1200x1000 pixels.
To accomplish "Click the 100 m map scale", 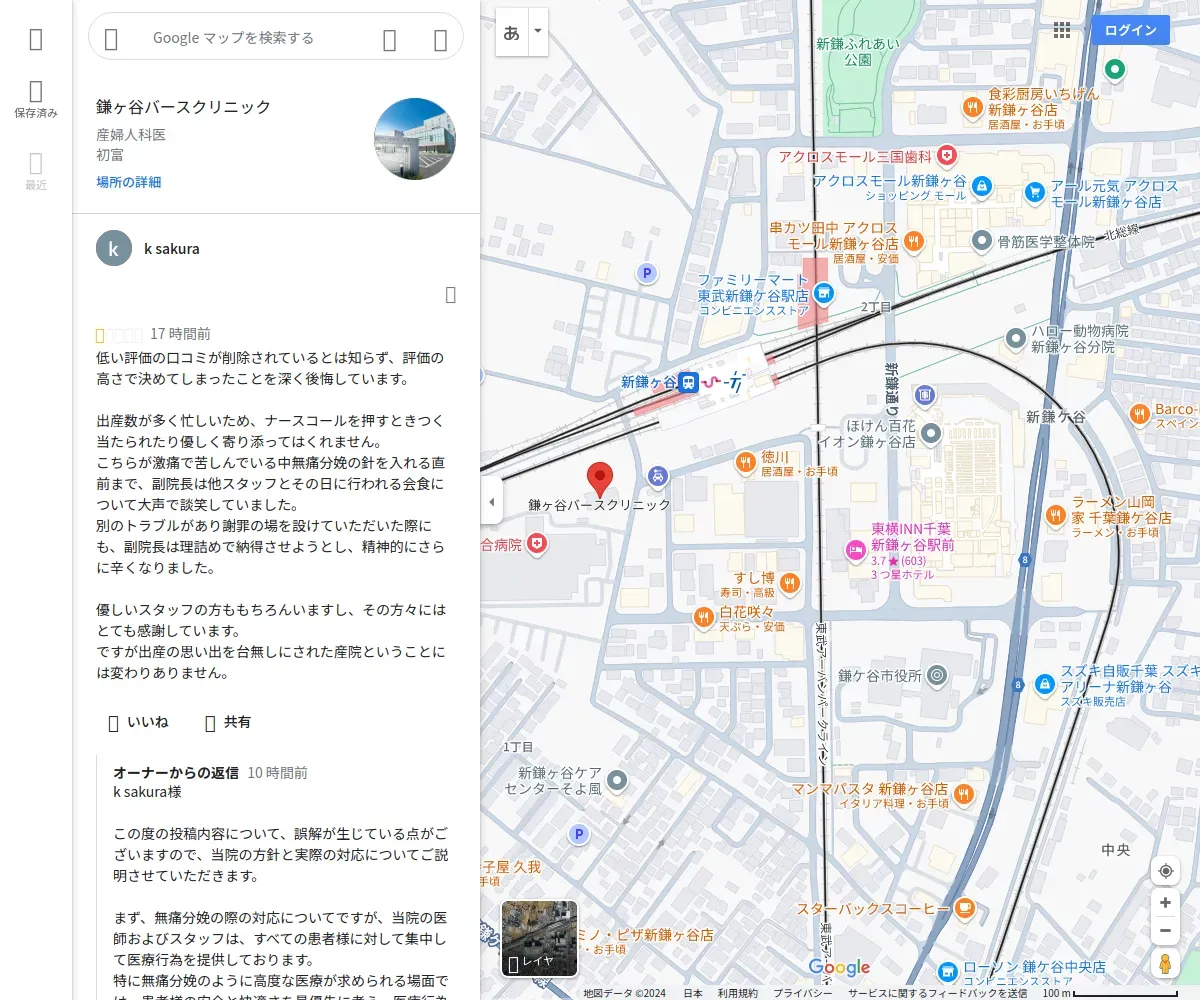I will (1112, 993).
